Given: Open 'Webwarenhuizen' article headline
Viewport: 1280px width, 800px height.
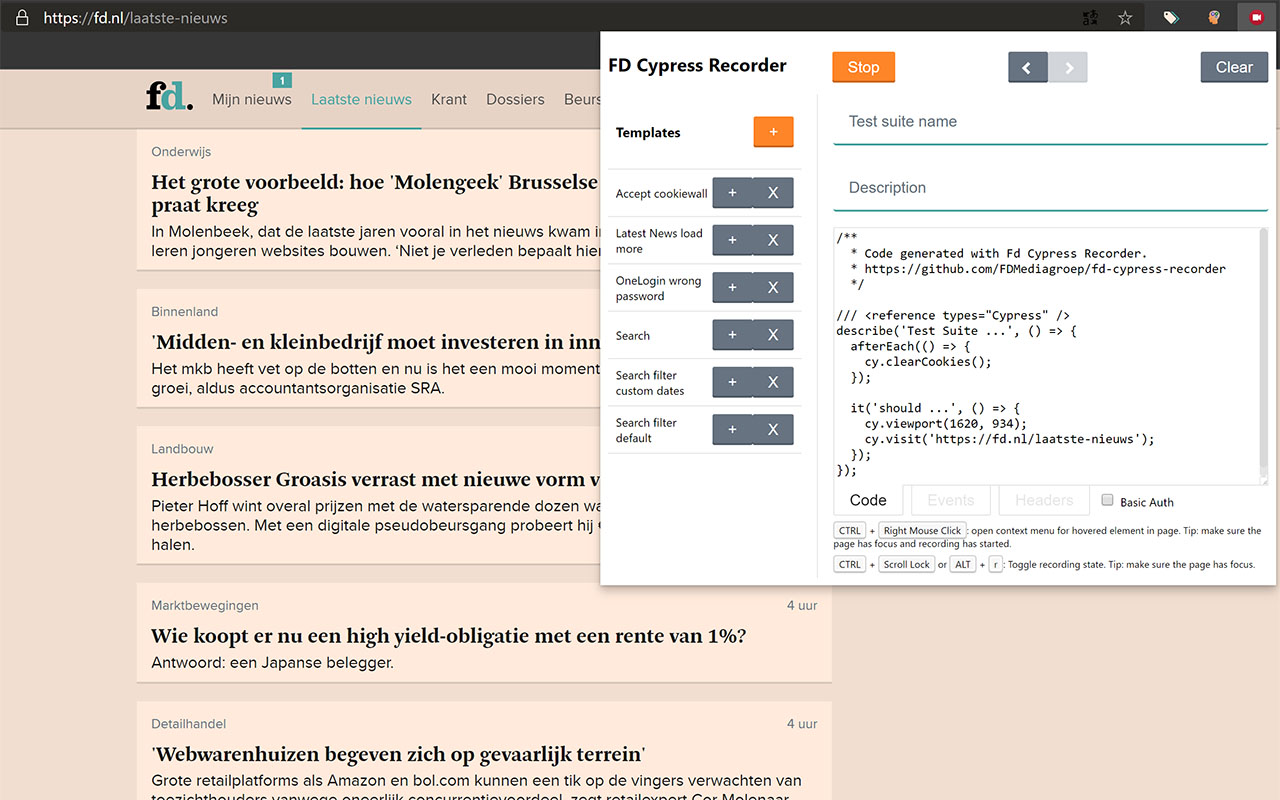Looking at the screenshot, I should point(398,754).
